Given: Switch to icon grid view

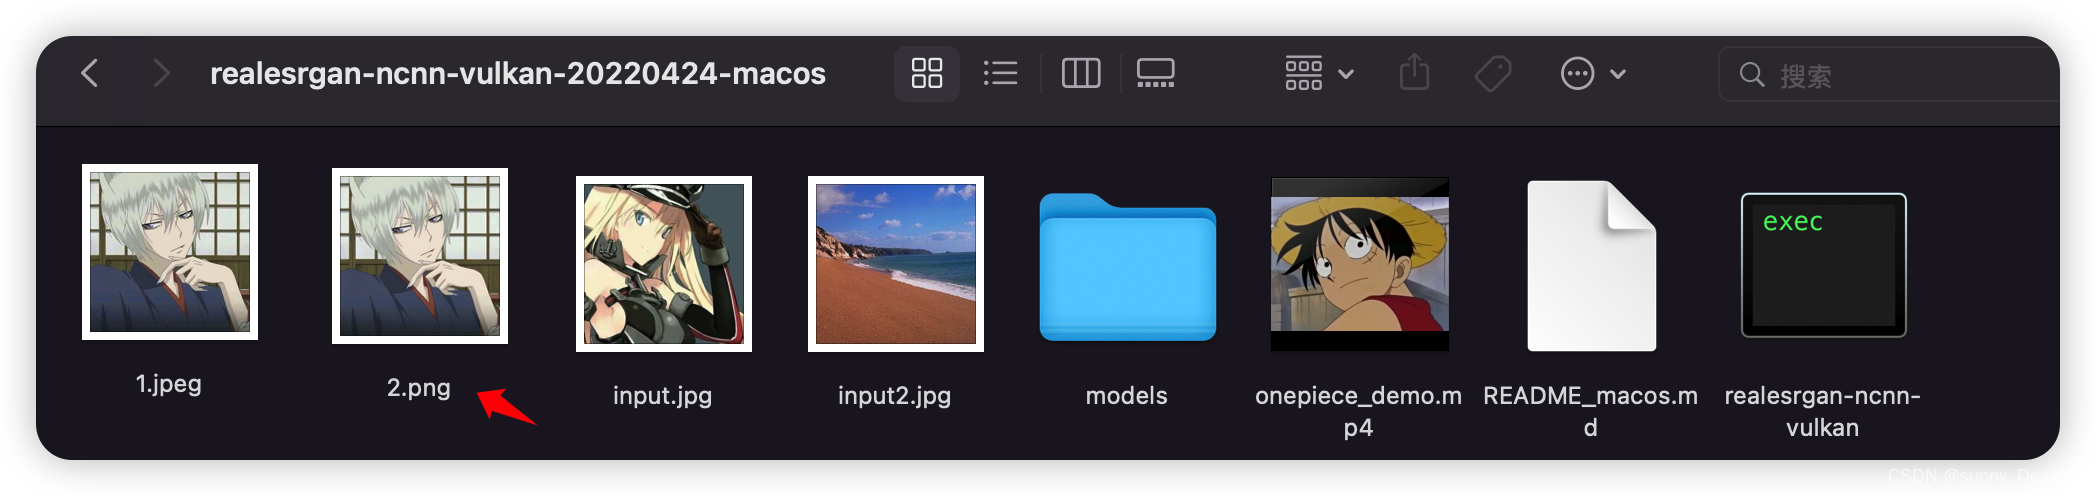Looking at the screenshot, I should (927, 73).
